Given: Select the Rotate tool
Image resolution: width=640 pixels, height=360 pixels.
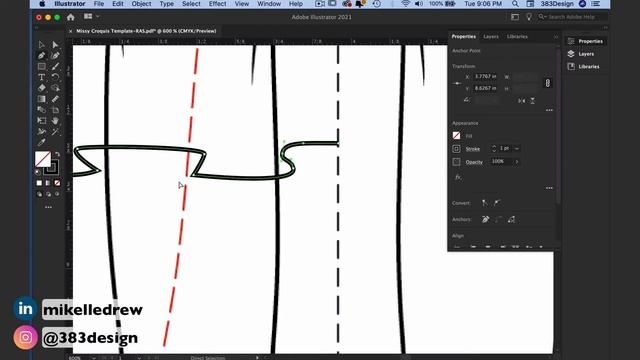Looking at the screenshot, I should (56, 77).
